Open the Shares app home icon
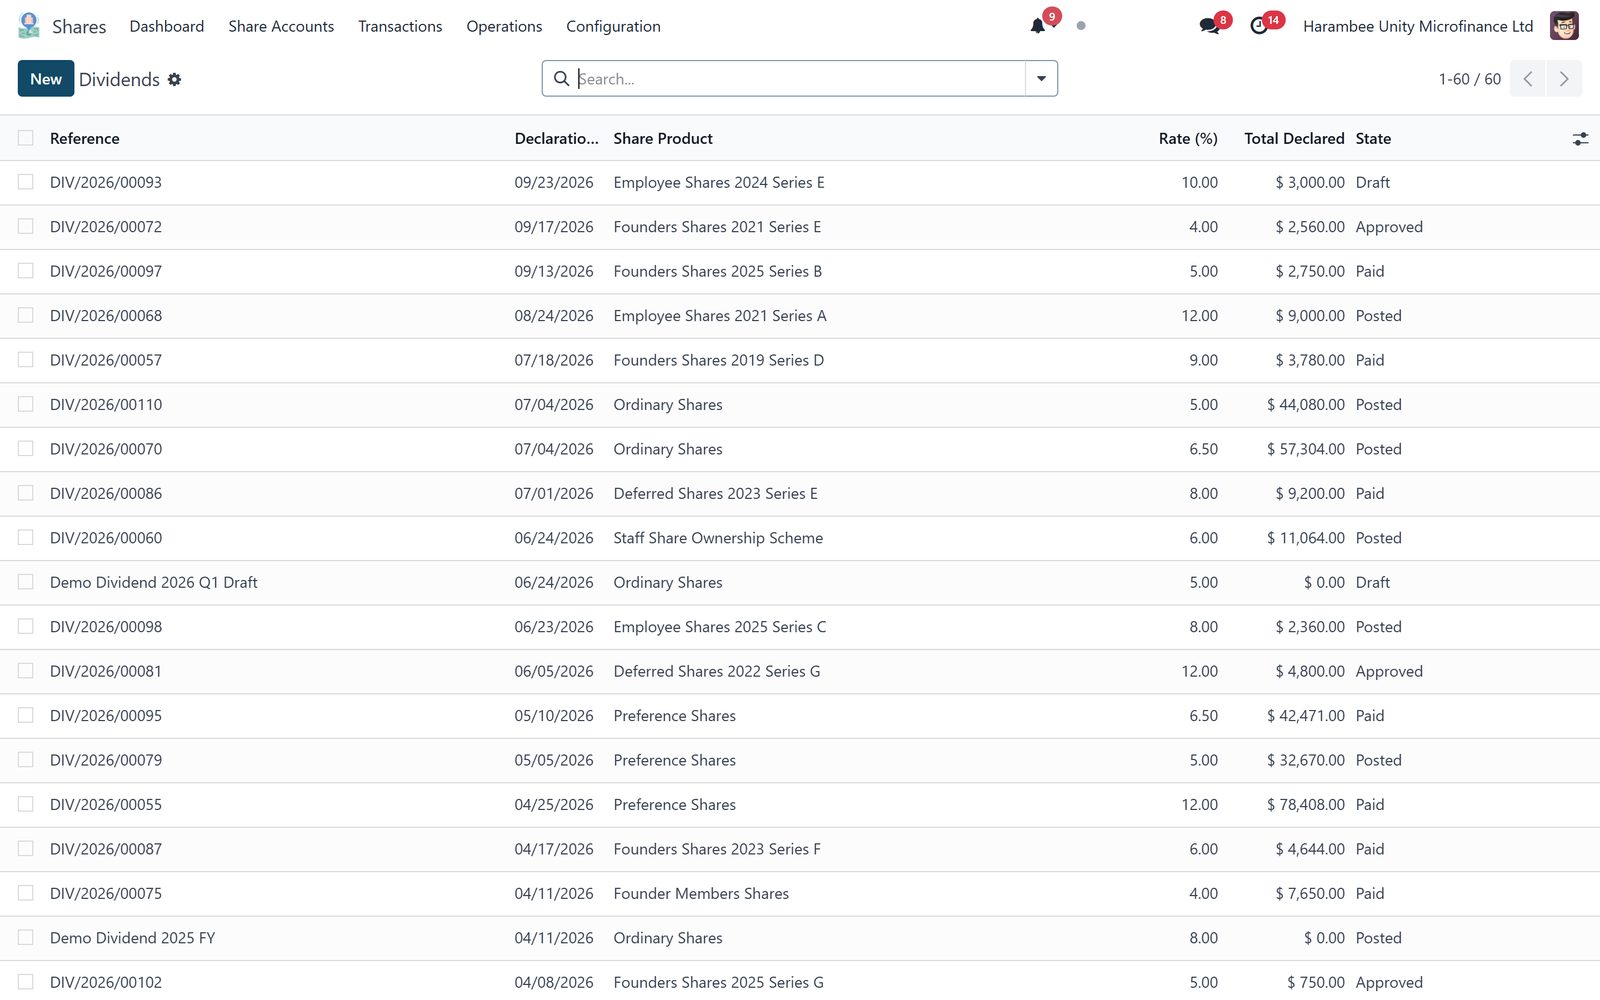 coord(29,26)
